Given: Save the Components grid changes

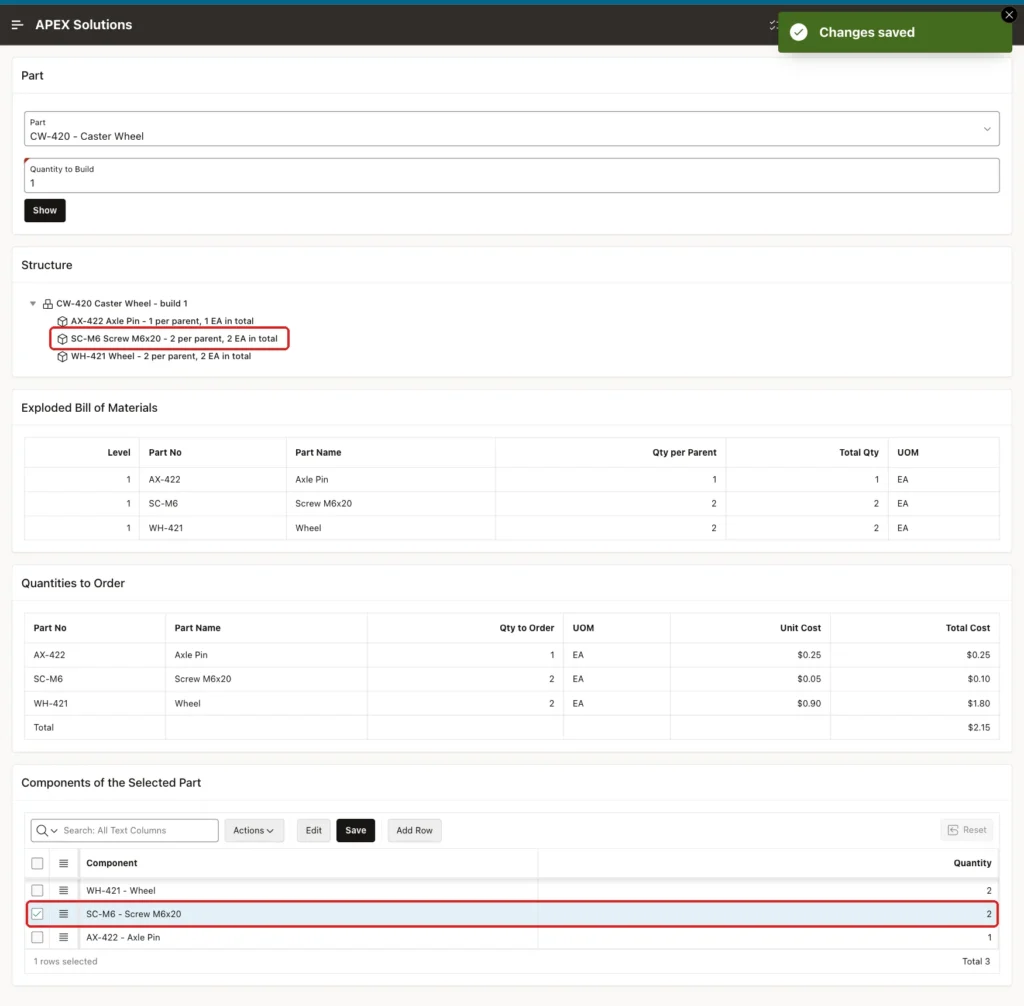Looking at the screenshot, I should pyautogui.click(x=355, y=830).
